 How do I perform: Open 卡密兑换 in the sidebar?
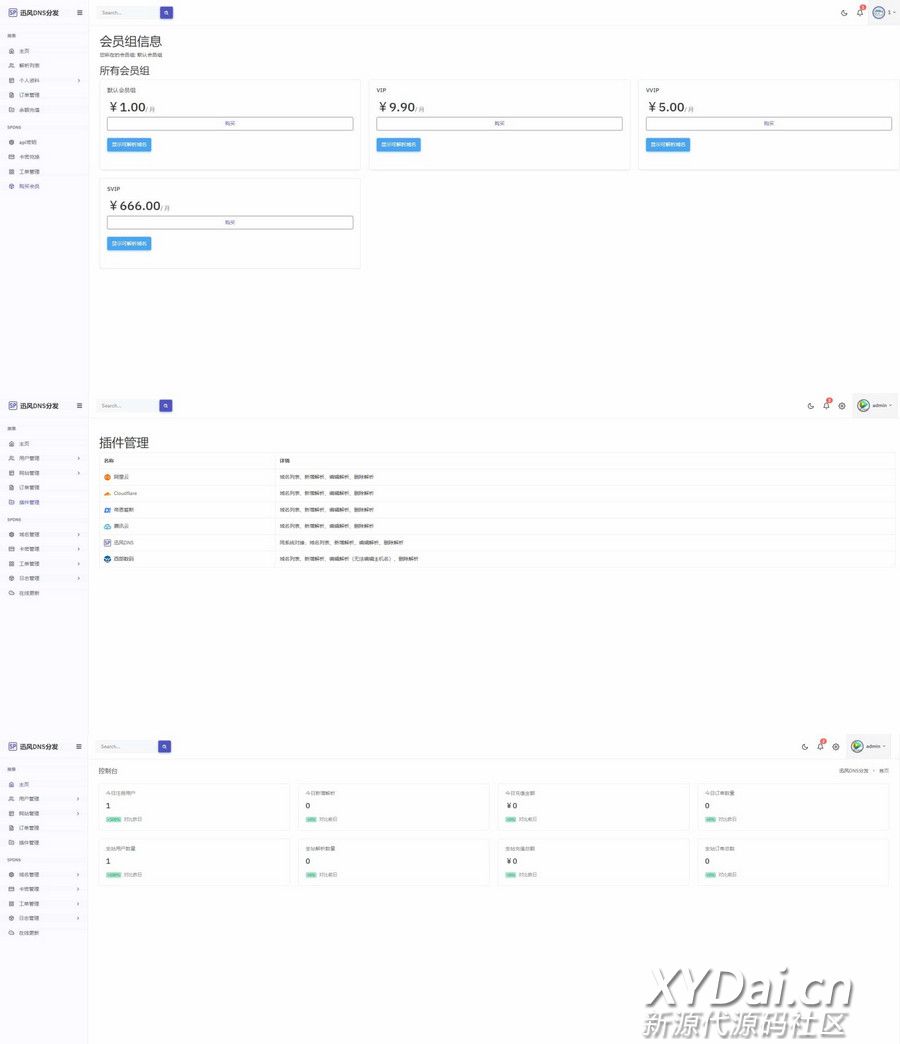(29, 157)
